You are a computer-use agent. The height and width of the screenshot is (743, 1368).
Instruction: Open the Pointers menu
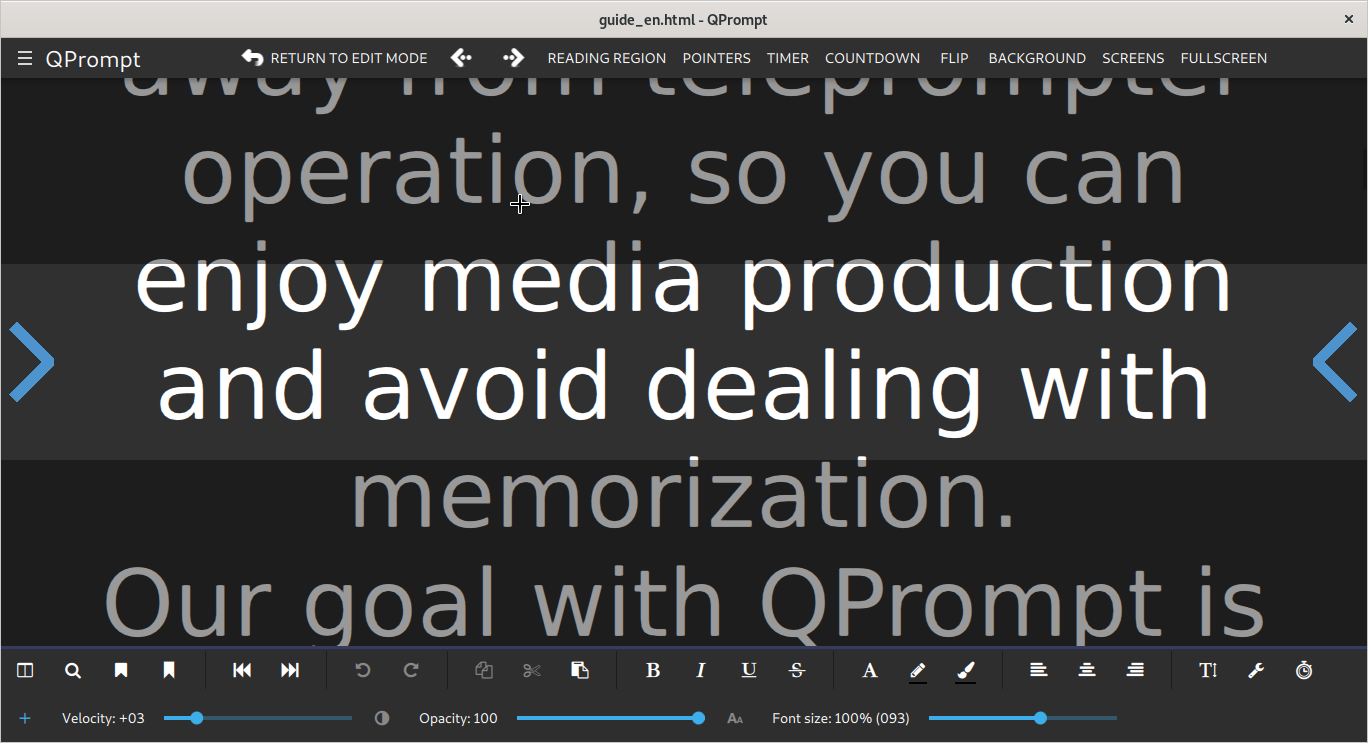pyautogui.click(x=716, y=58)
